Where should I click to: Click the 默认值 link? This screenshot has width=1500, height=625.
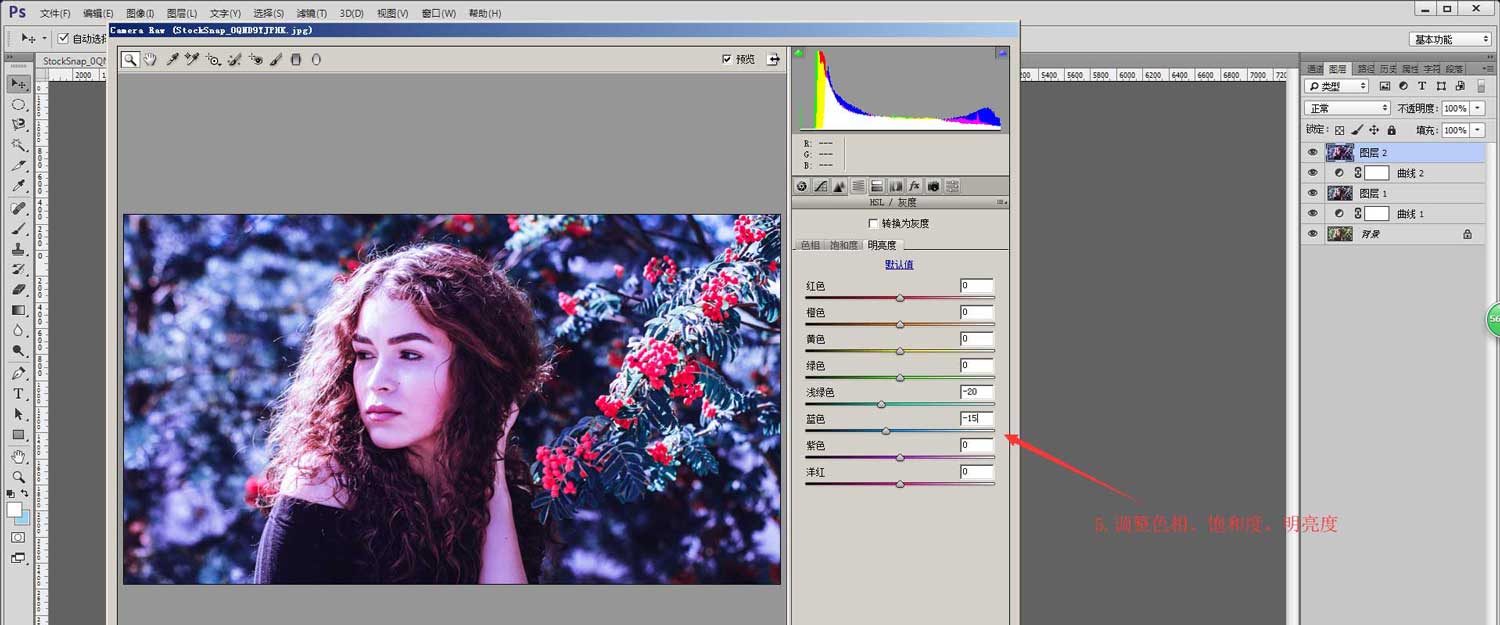click(899, 265)
